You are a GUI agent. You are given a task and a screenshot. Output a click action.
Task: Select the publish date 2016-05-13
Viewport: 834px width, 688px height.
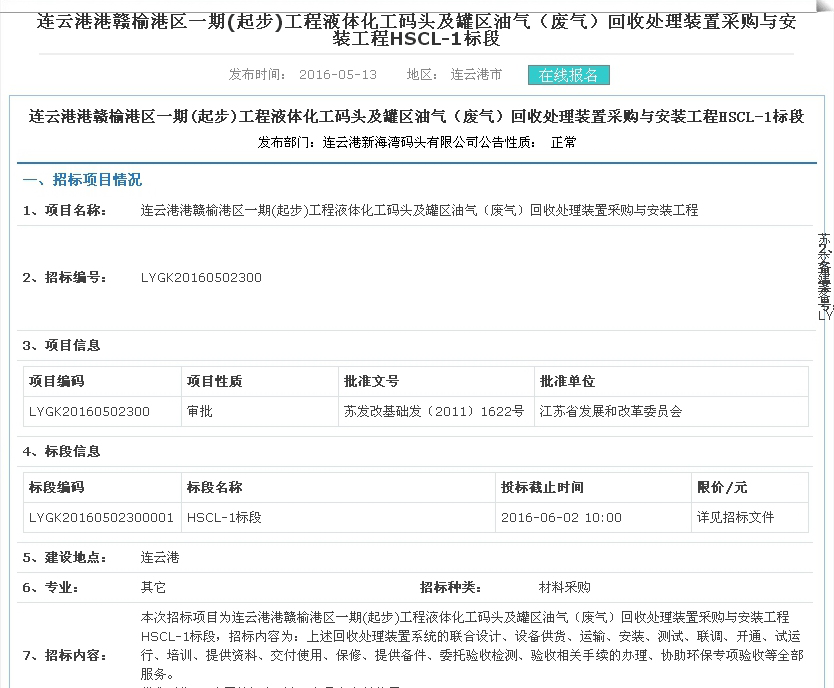(338, 74)
